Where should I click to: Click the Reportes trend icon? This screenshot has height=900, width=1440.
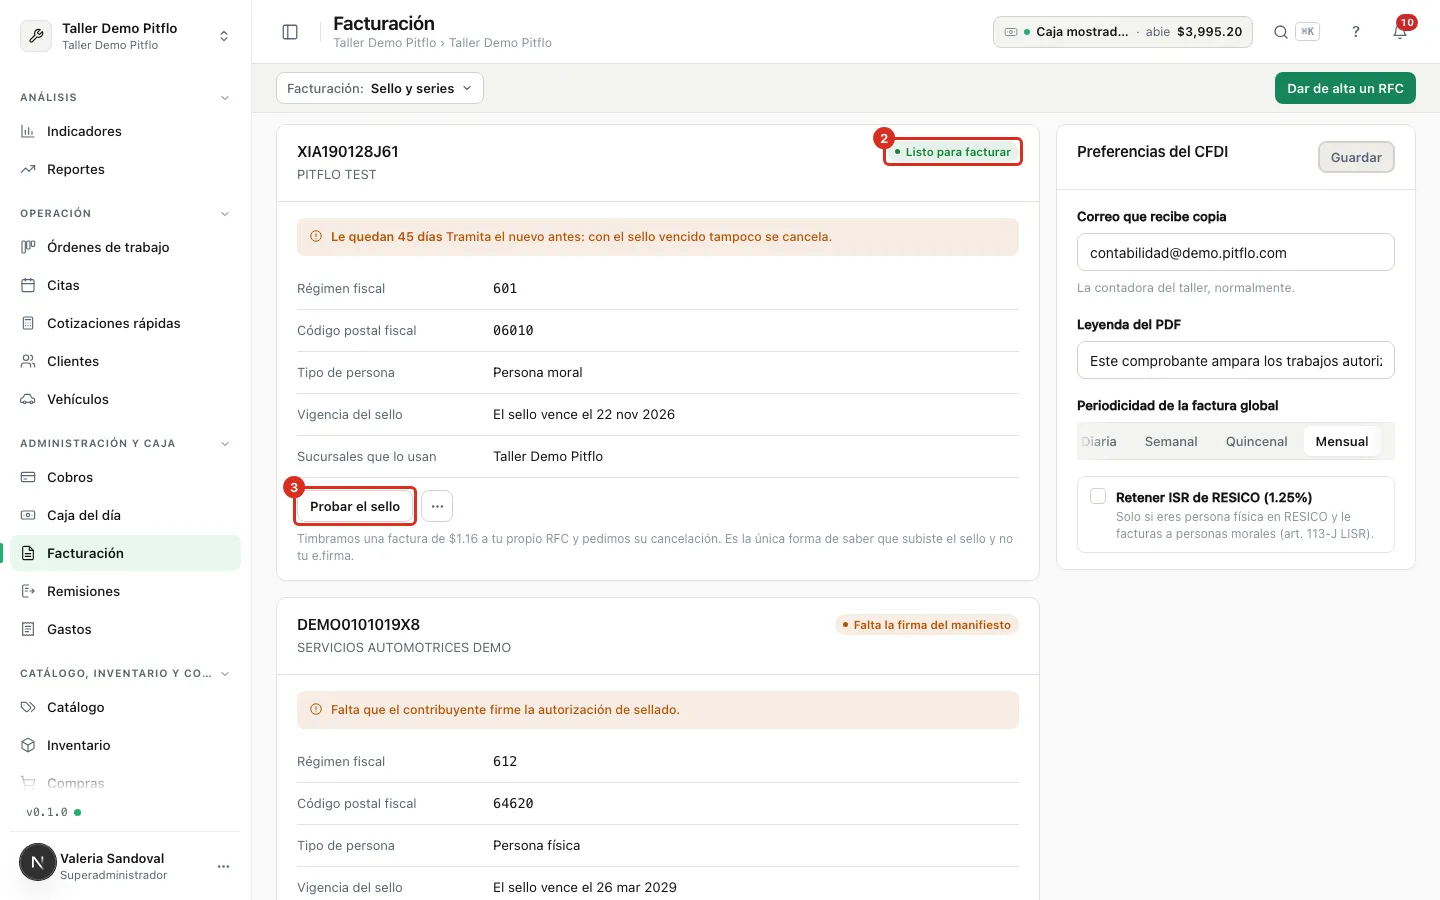pos(28,169)
